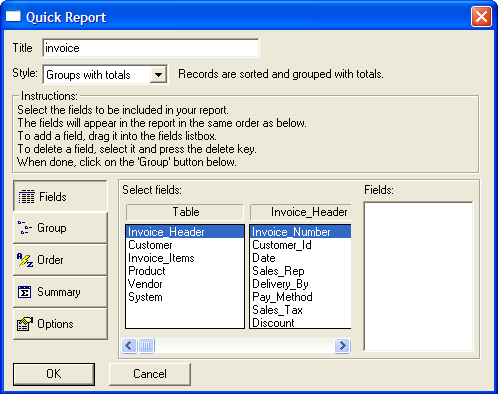Open the Style dropdown arrow
Viewport: 498px width, 394px height.
tap(158, 74)
